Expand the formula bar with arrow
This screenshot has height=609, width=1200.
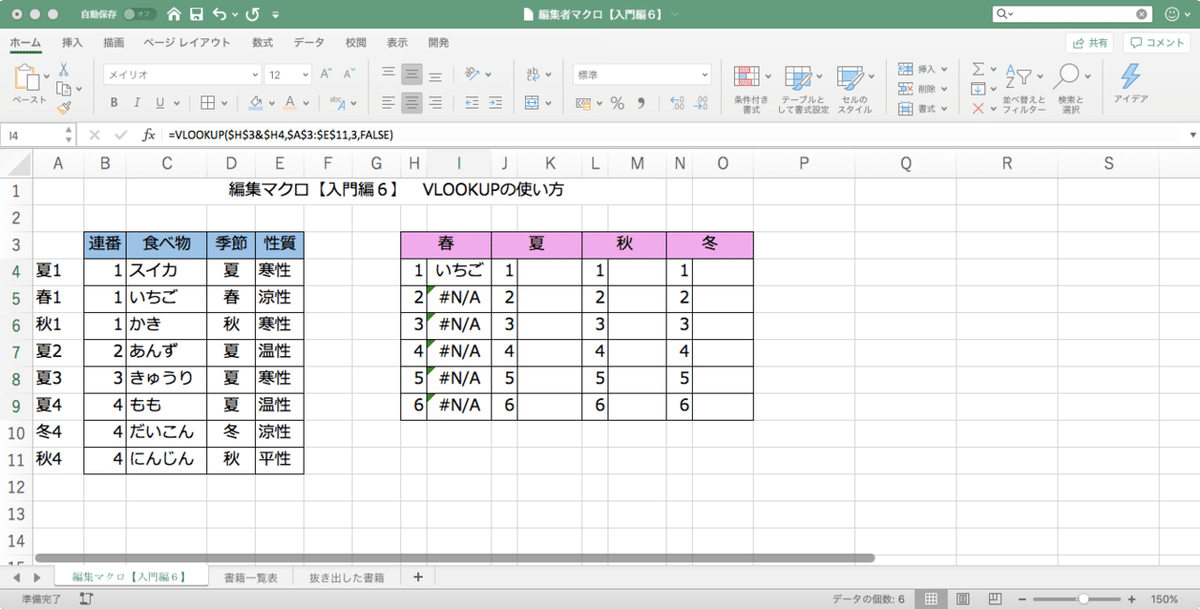point(1192,134)
